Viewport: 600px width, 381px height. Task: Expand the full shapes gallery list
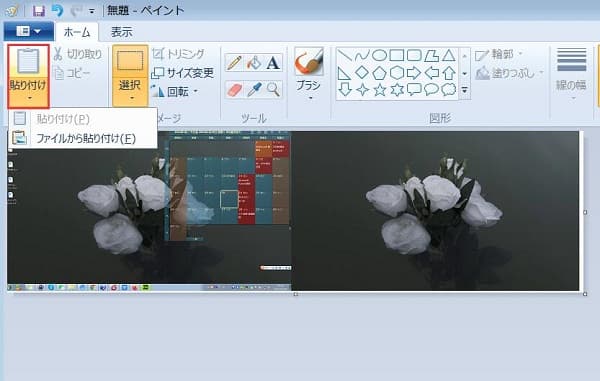465,91
